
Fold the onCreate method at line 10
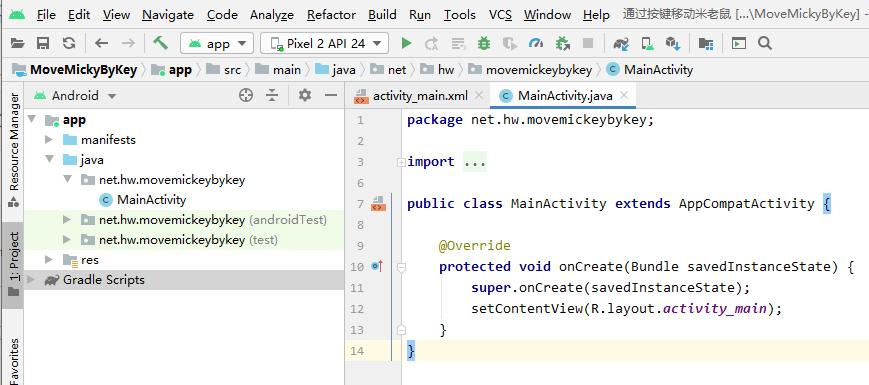(x=401, y=267)
